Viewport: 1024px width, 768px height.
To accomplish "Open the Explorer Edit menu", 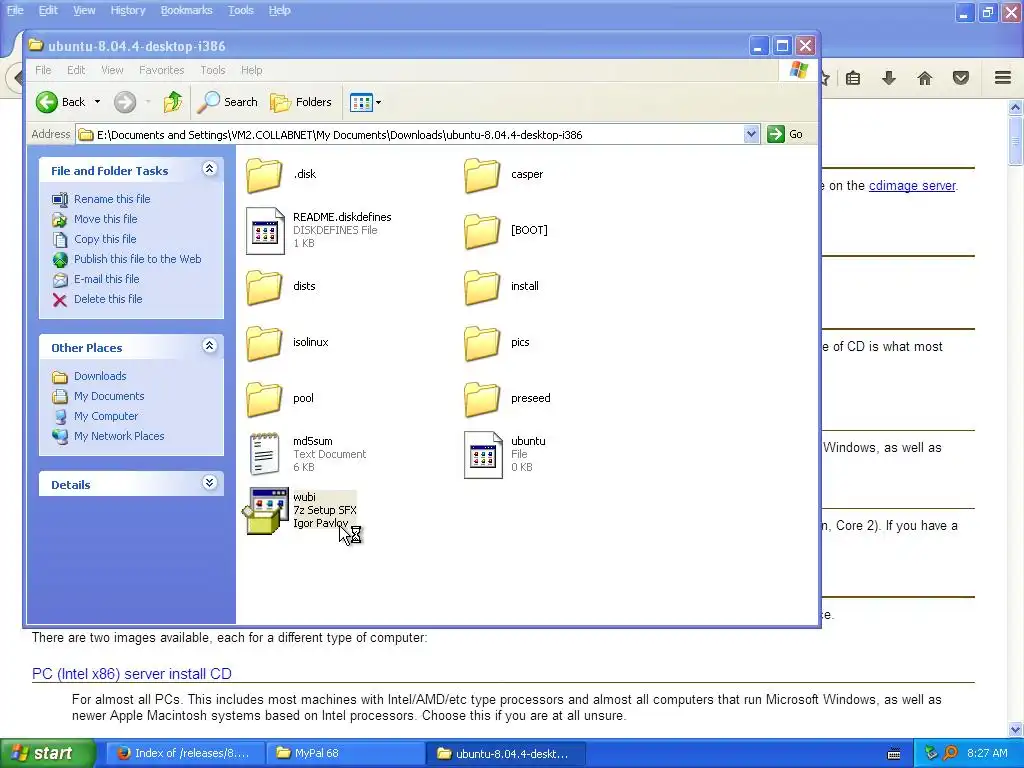I will tap(76, 70).
